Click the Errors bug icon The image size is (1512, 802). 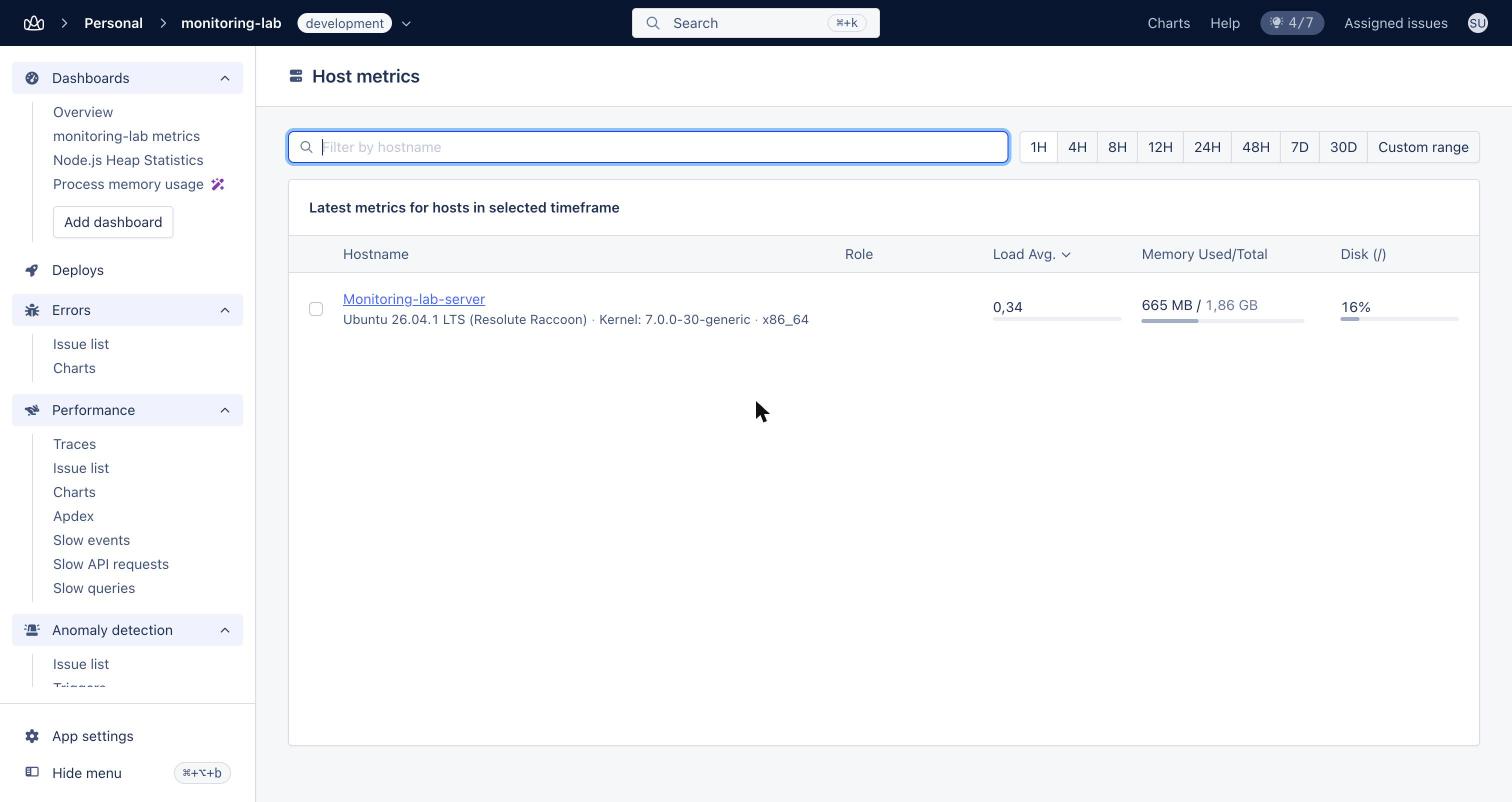[x=32, y=310]
